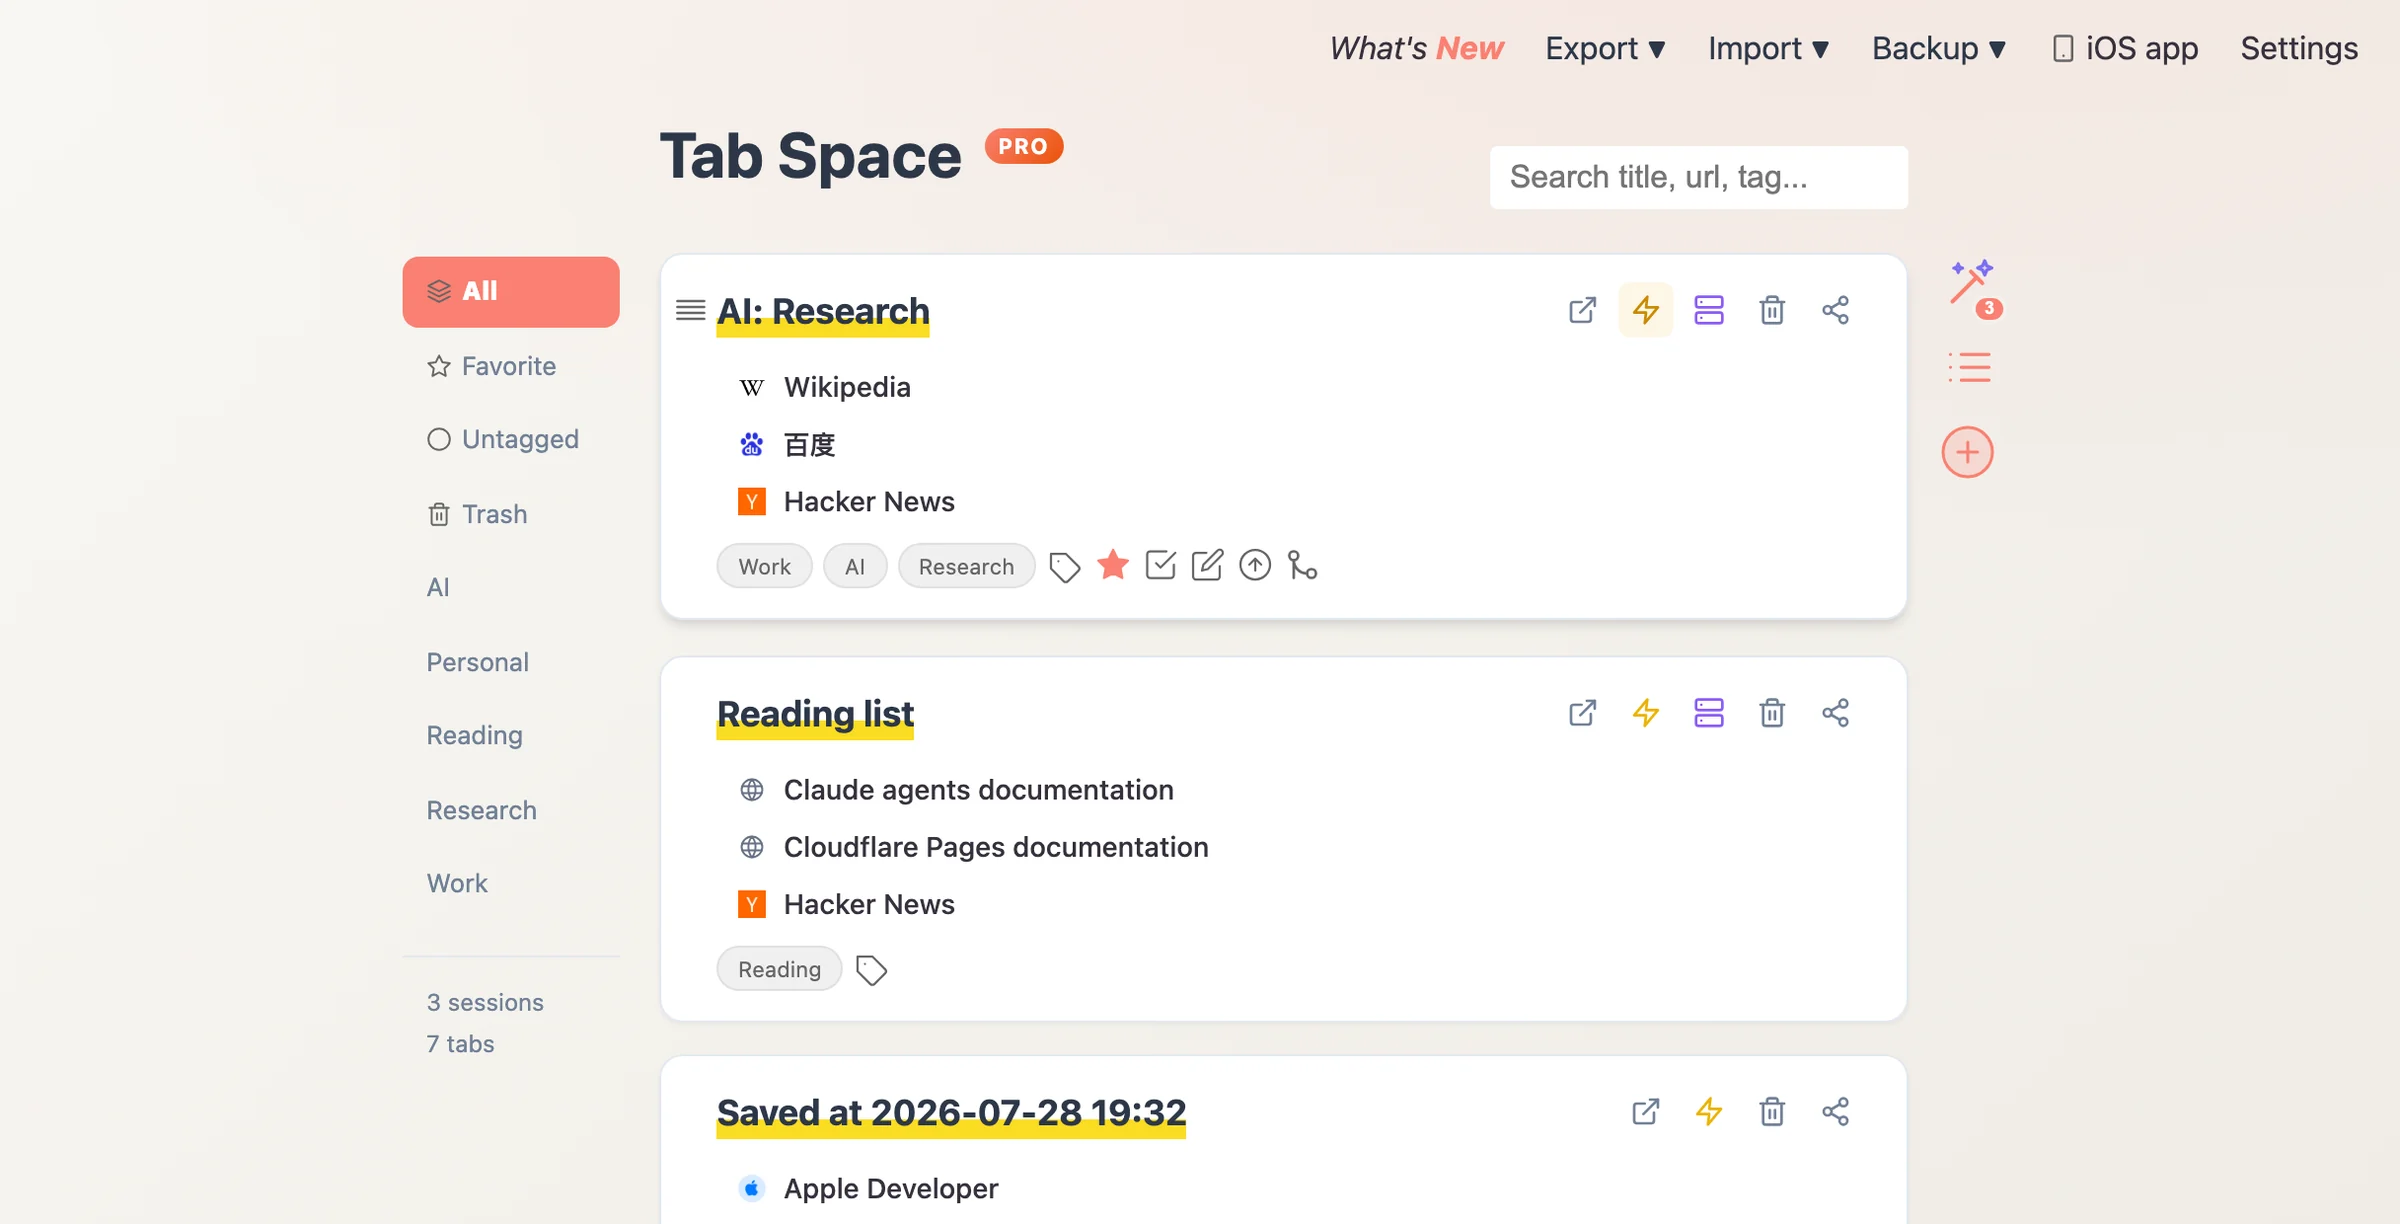Select the All filter in sidebar

511,292
